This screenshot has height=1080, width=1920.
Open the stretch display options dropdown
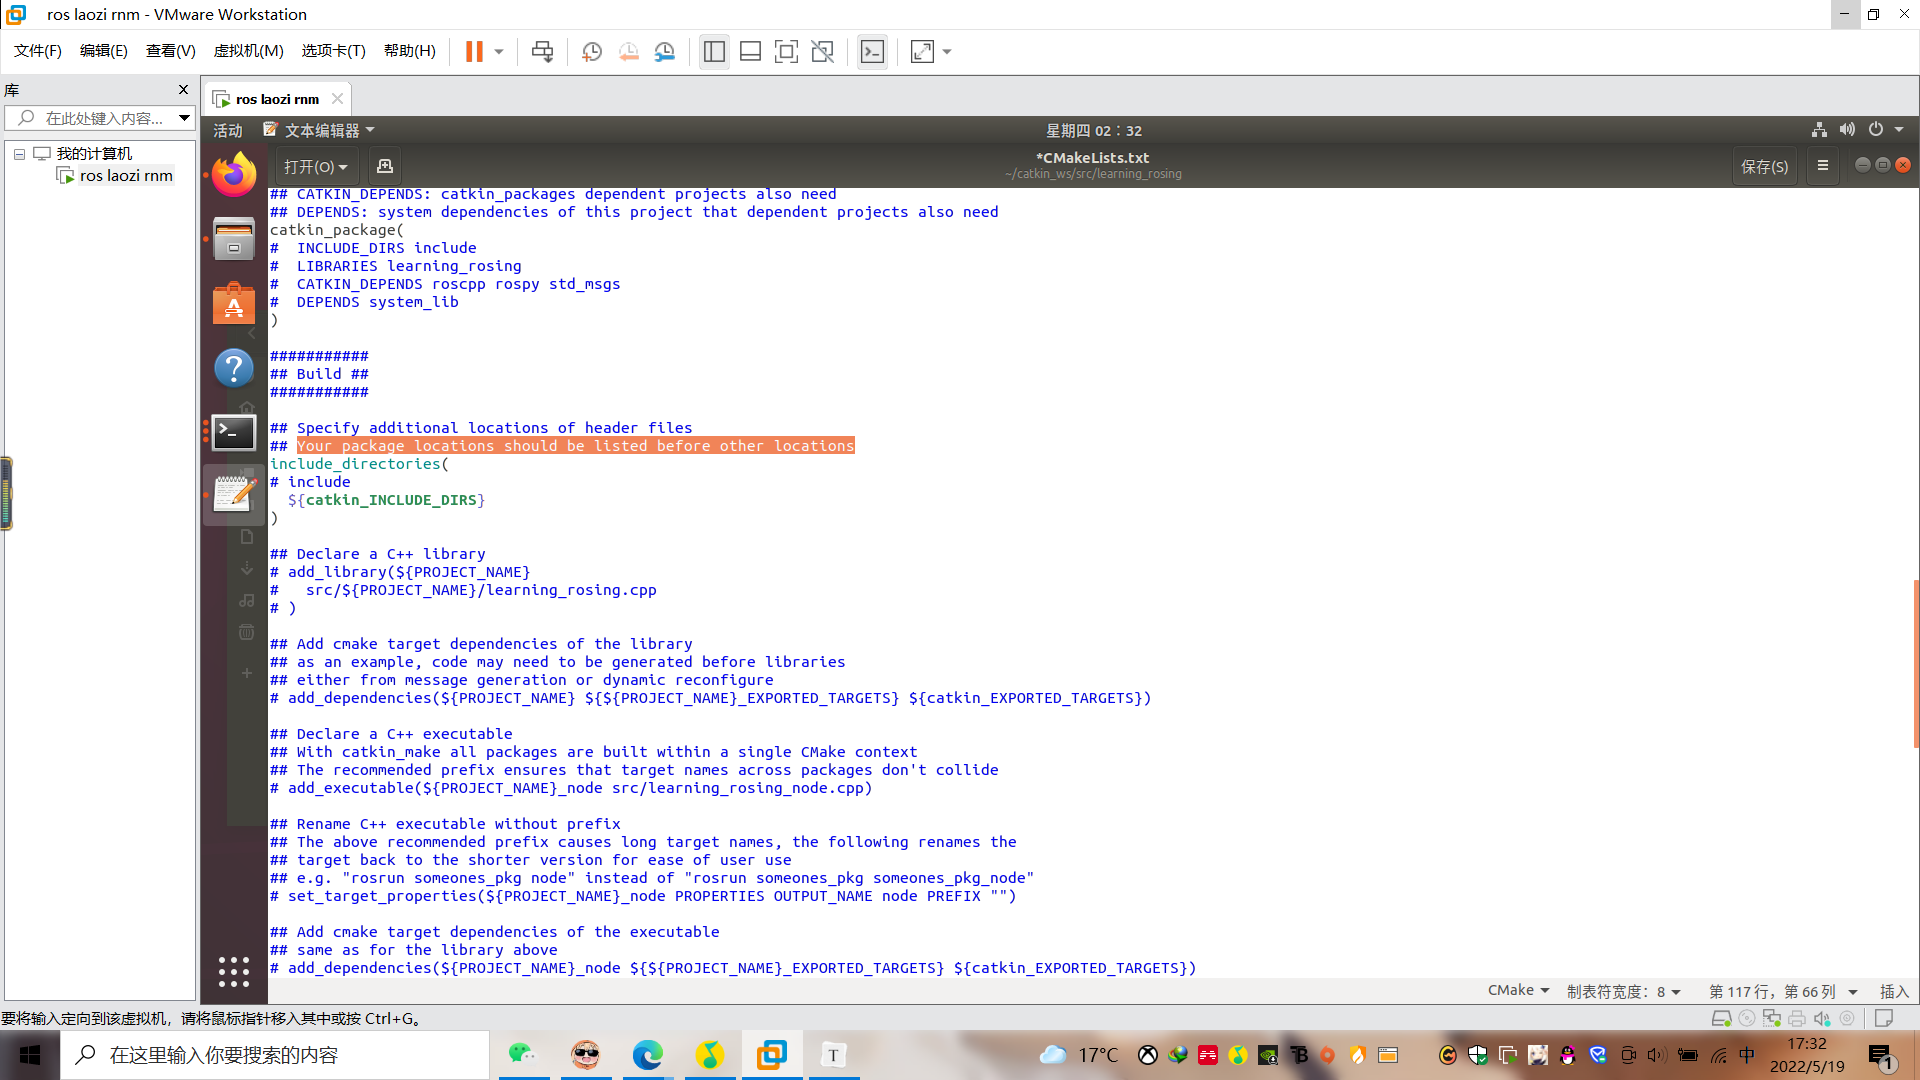(947, 52)
